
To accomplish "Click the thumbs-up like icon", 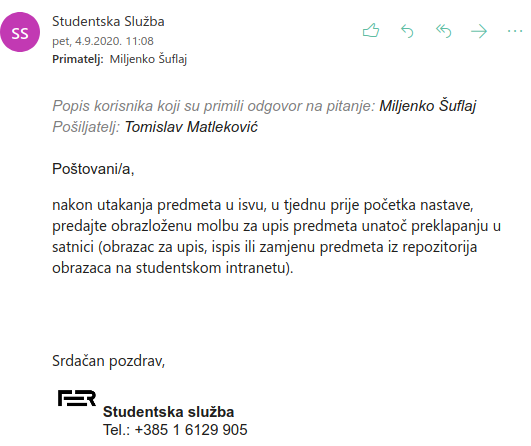I will click(x=371, y=31).
